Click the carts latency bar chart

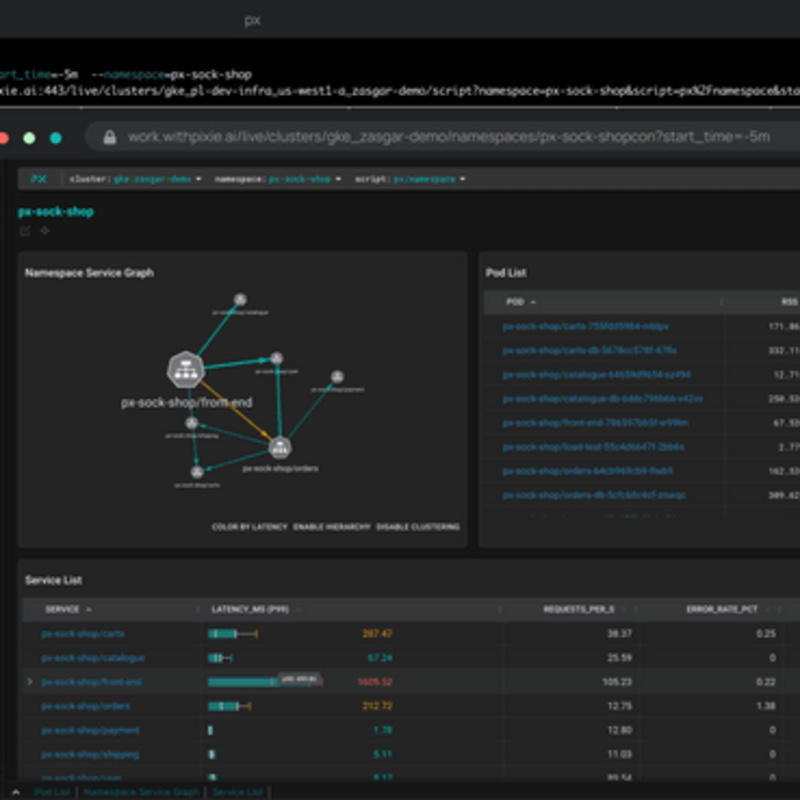[x=233, y=634]
